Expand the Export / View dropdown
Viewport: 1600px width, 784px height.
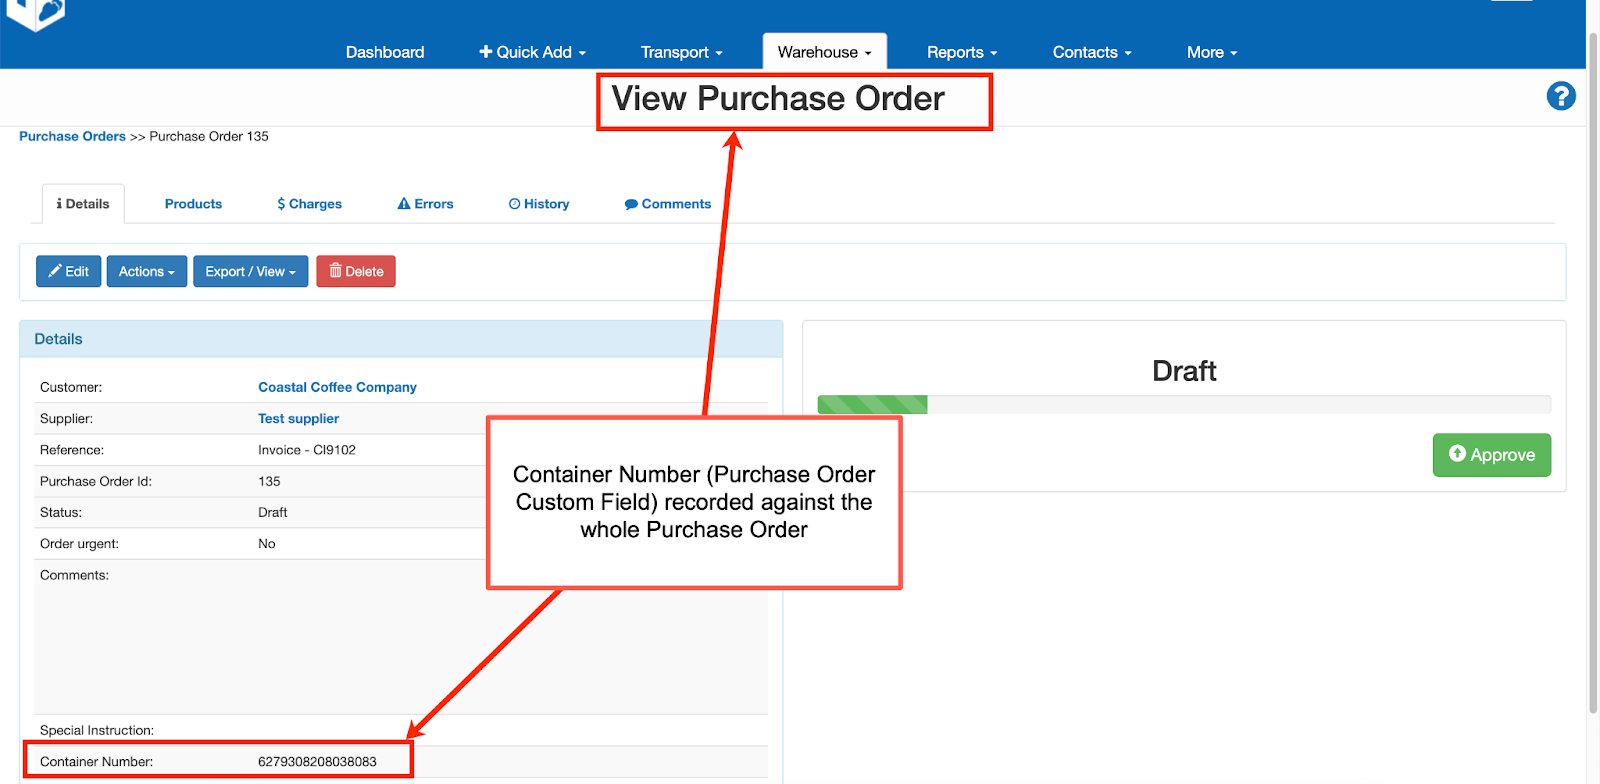[x=250, y=271]
